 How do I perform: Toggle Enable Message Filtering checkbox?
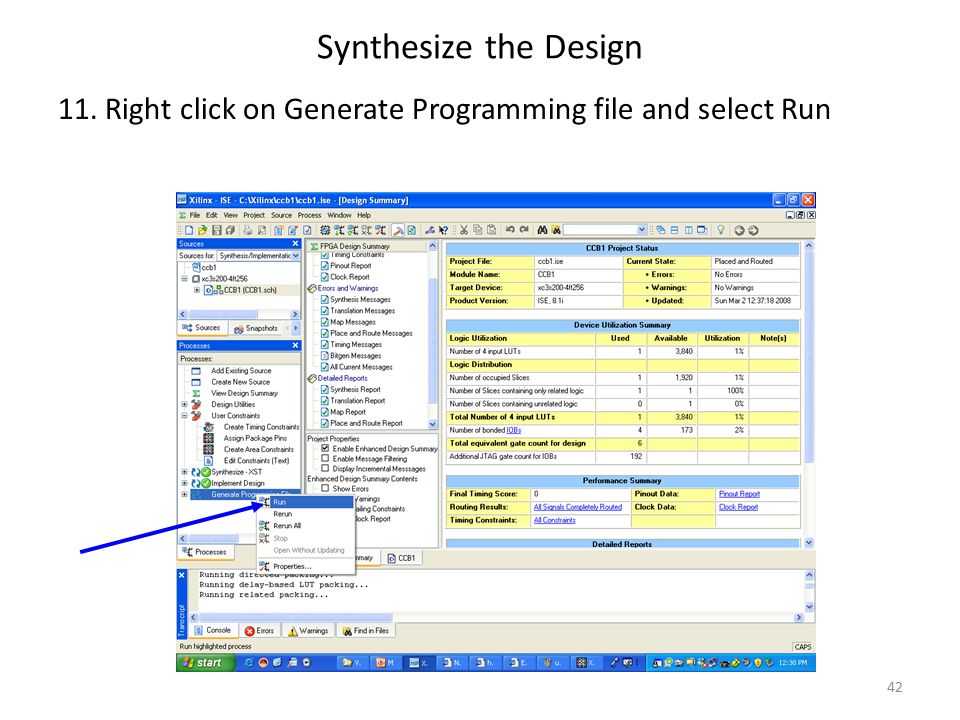pyautogui.click(x=325, y=458)
